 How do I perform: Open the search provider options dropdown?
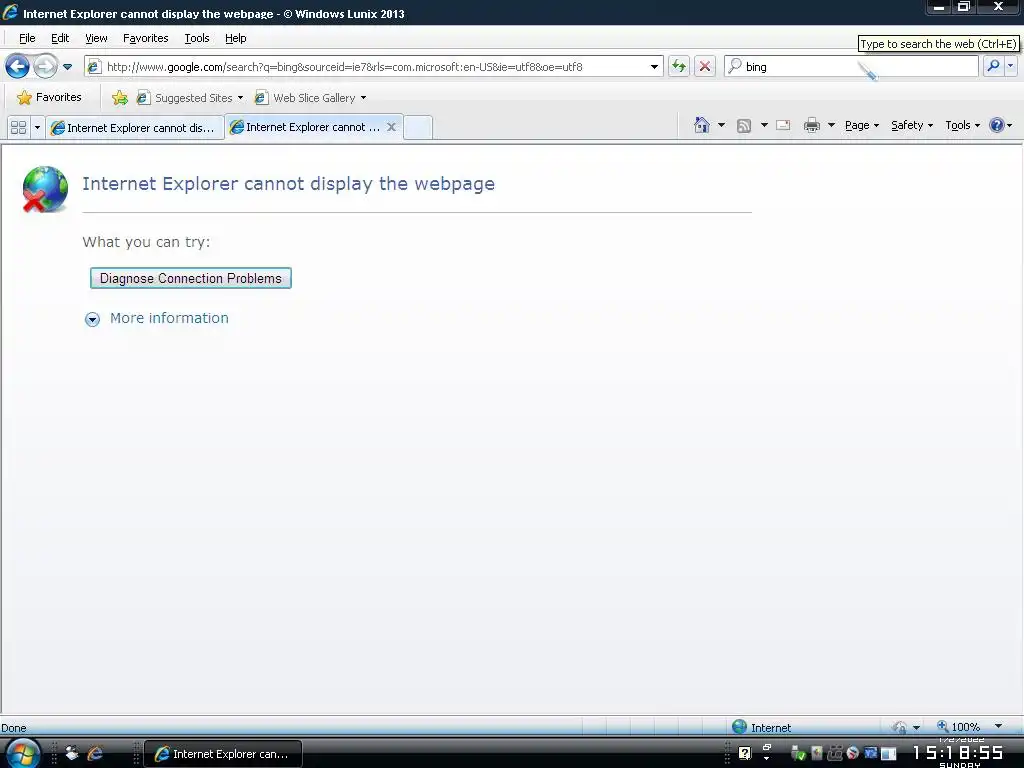(x=1010, y=66)
